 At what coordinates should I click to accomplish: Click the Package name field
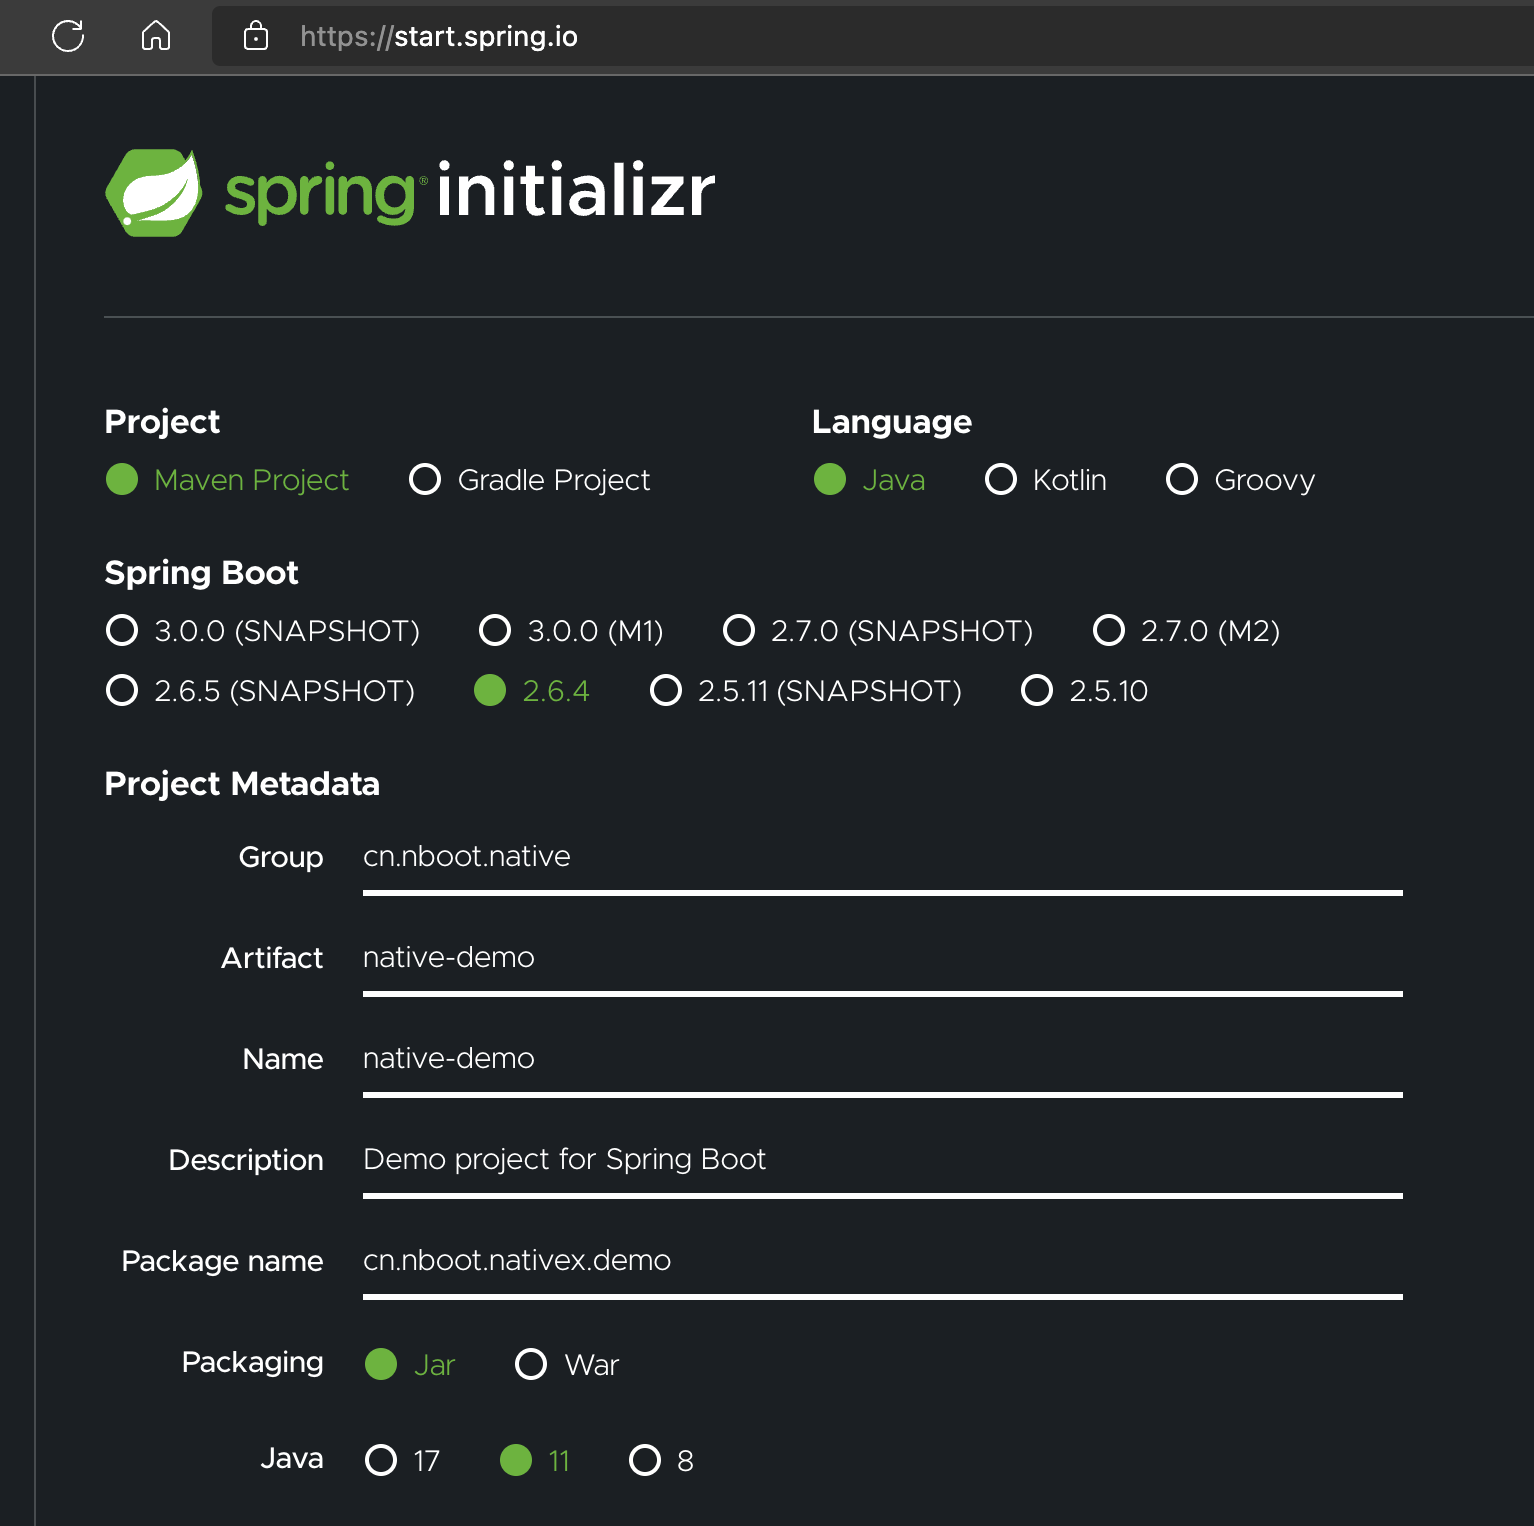pos(880,1262)
